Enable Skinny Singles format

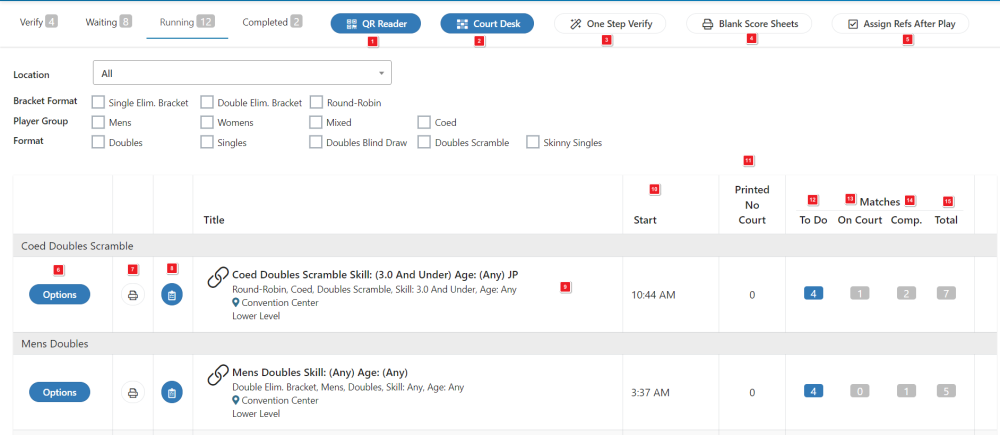[x=533, y=142]
